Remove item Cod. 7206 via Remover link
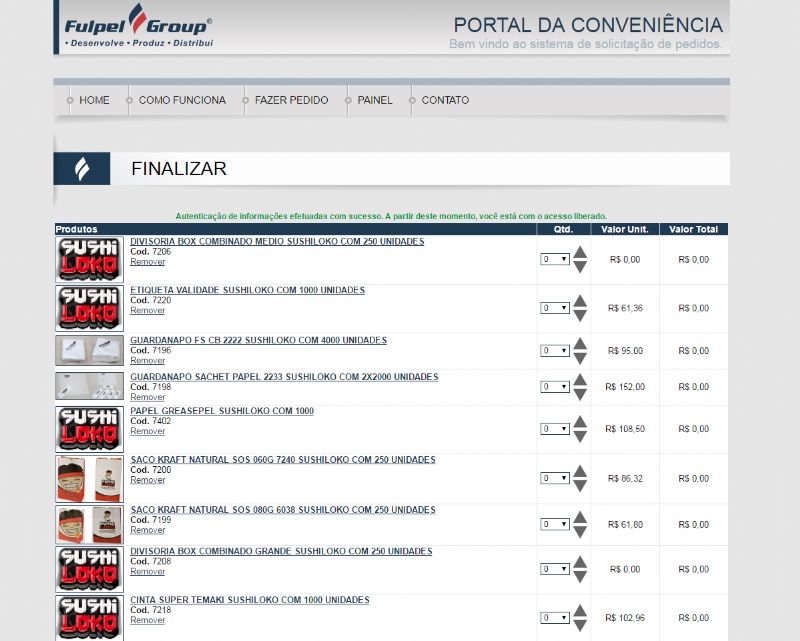Screen dimensions: 800x641 [147, 262]
